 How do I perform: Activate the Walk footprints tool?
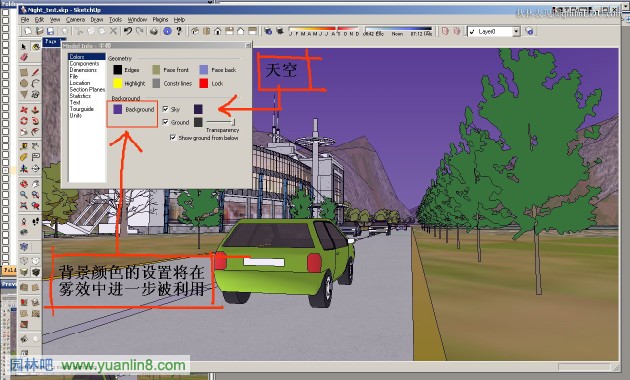tap(35, 221)
